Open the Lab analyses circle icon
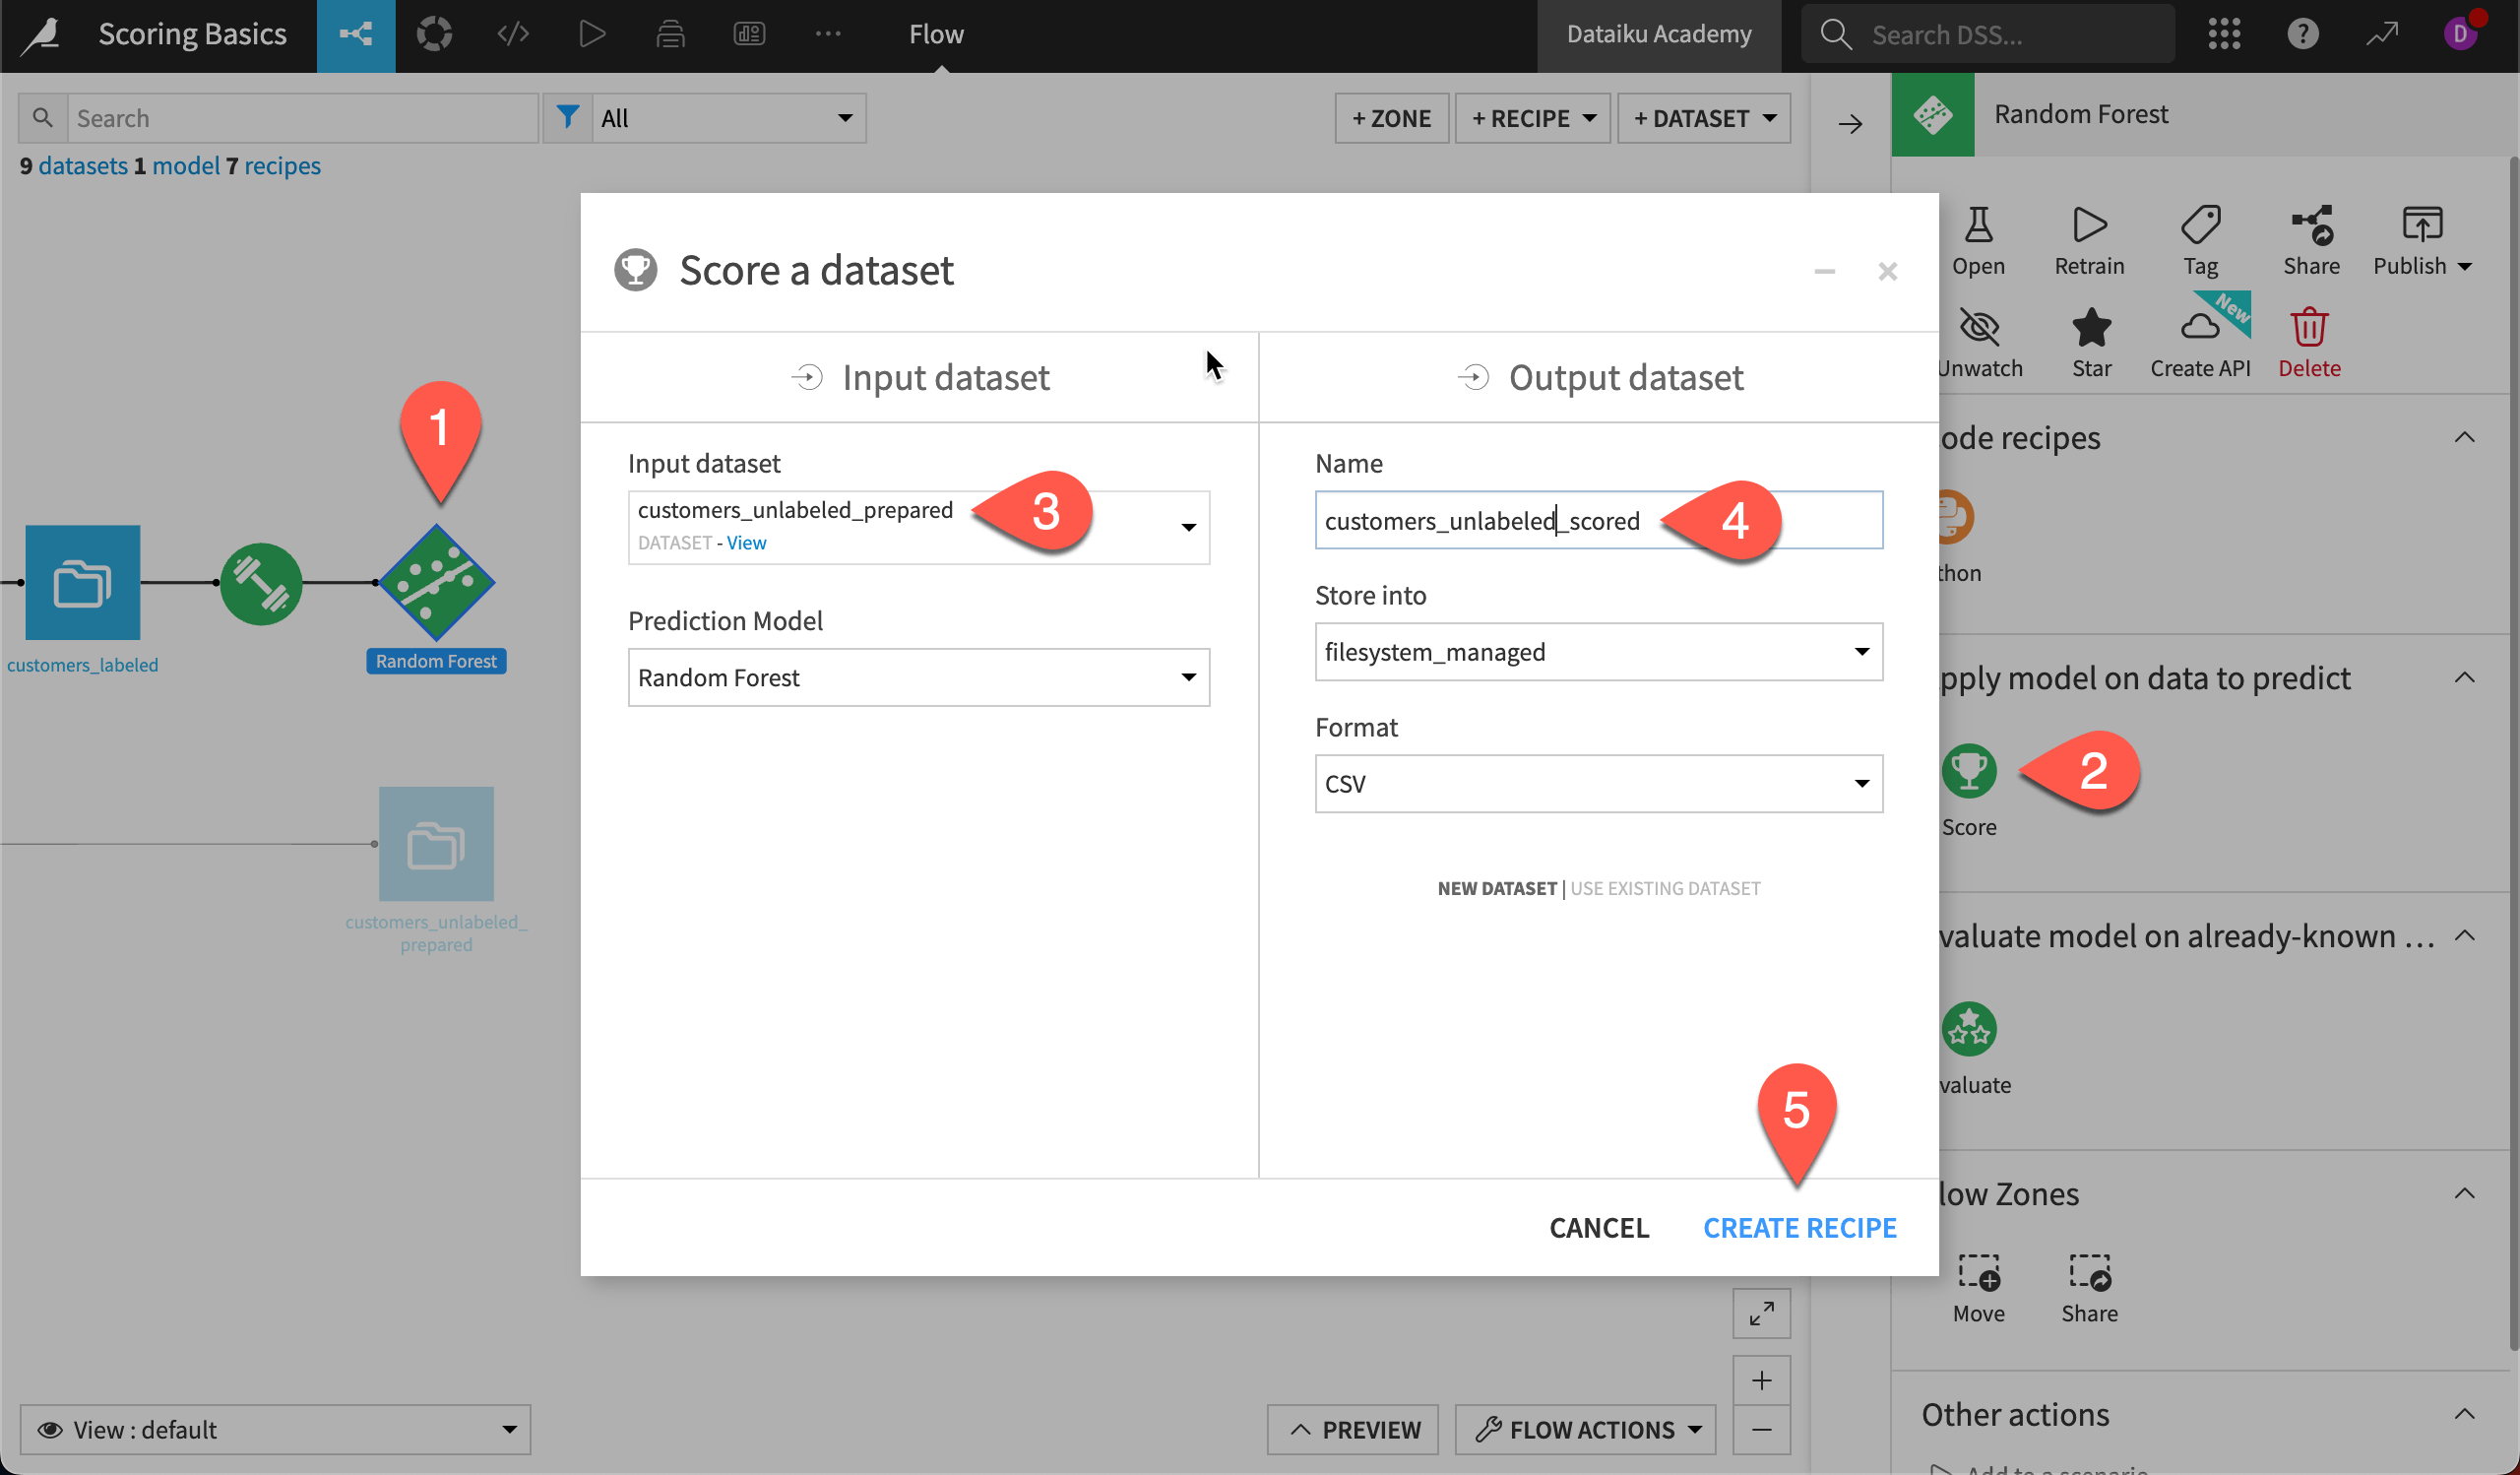Viewport: 2520px width, 1475px height. (x=434, y=35)
